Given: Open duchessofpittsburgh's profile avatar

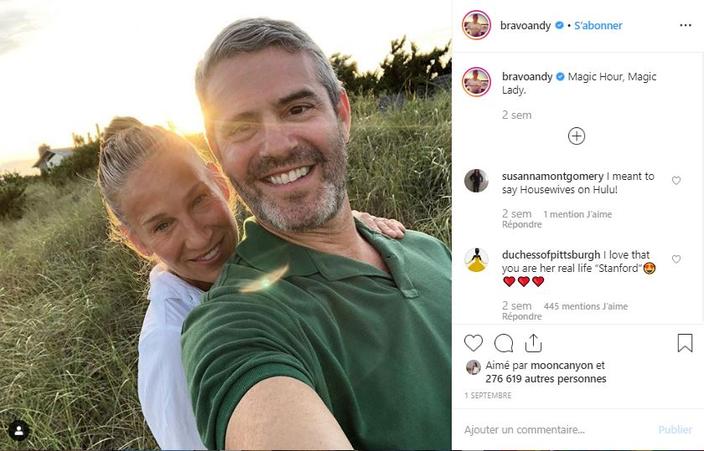Looking at the screenshot, I should (x=477, y=260).
